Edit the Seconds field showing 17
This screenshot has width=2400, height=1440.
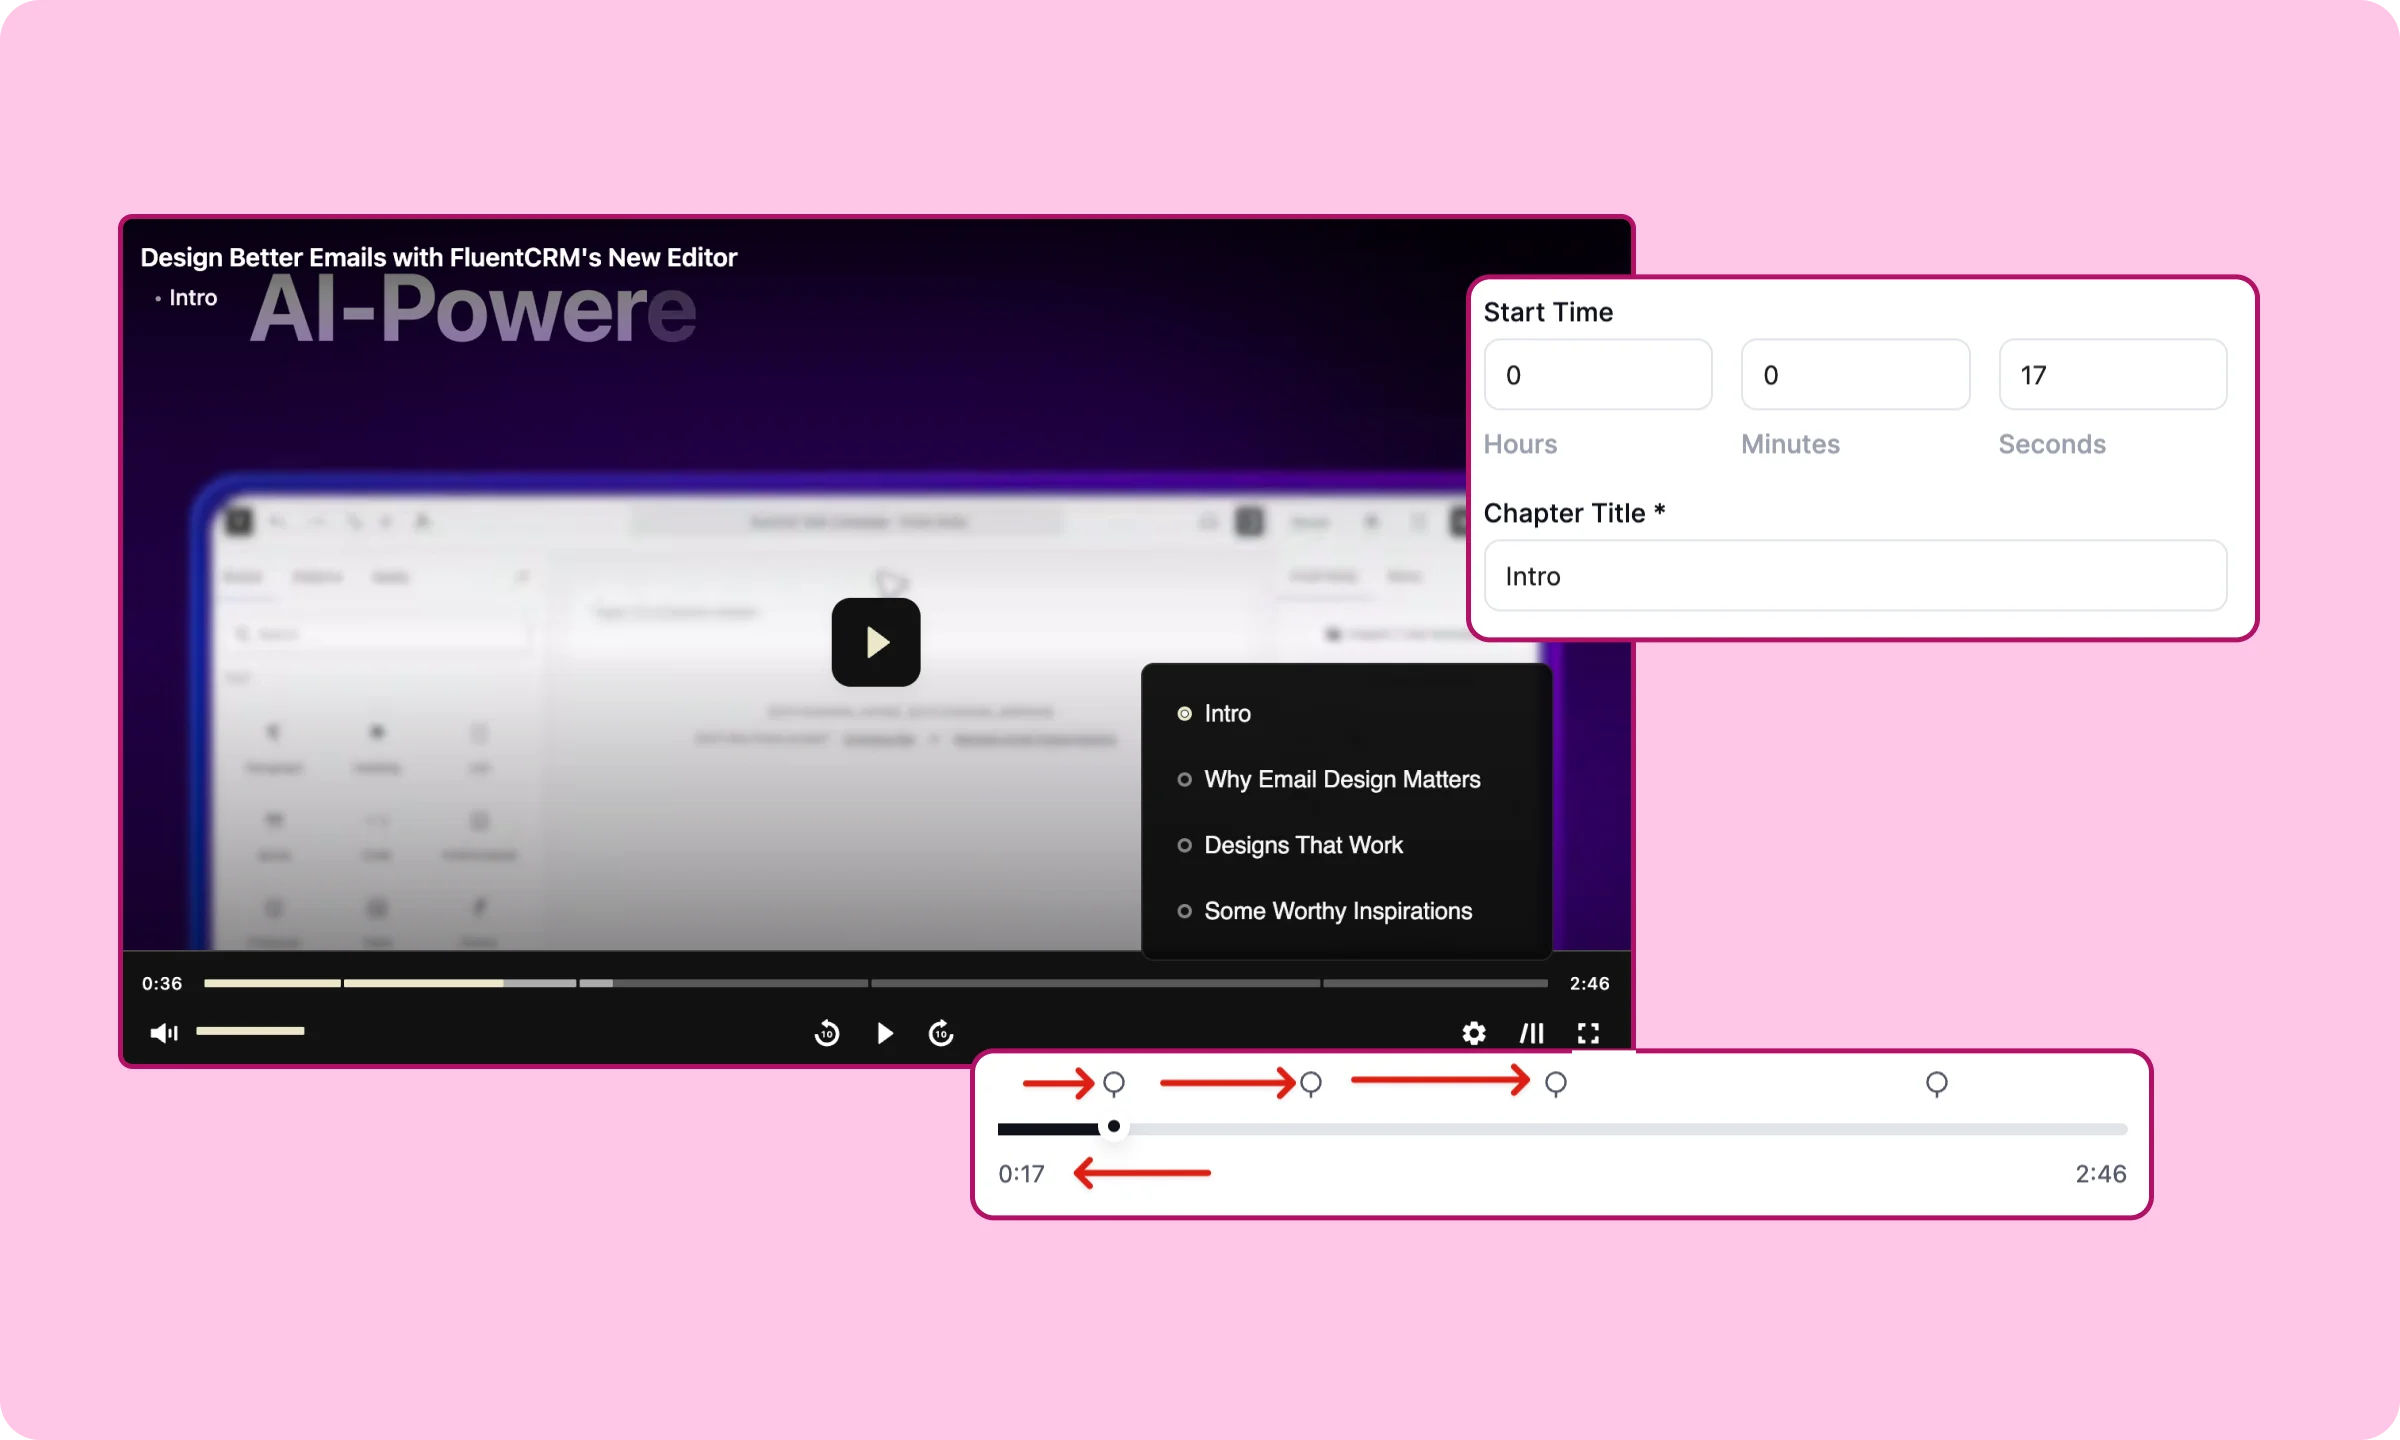pyautogui.click(x=2113, y=375)
